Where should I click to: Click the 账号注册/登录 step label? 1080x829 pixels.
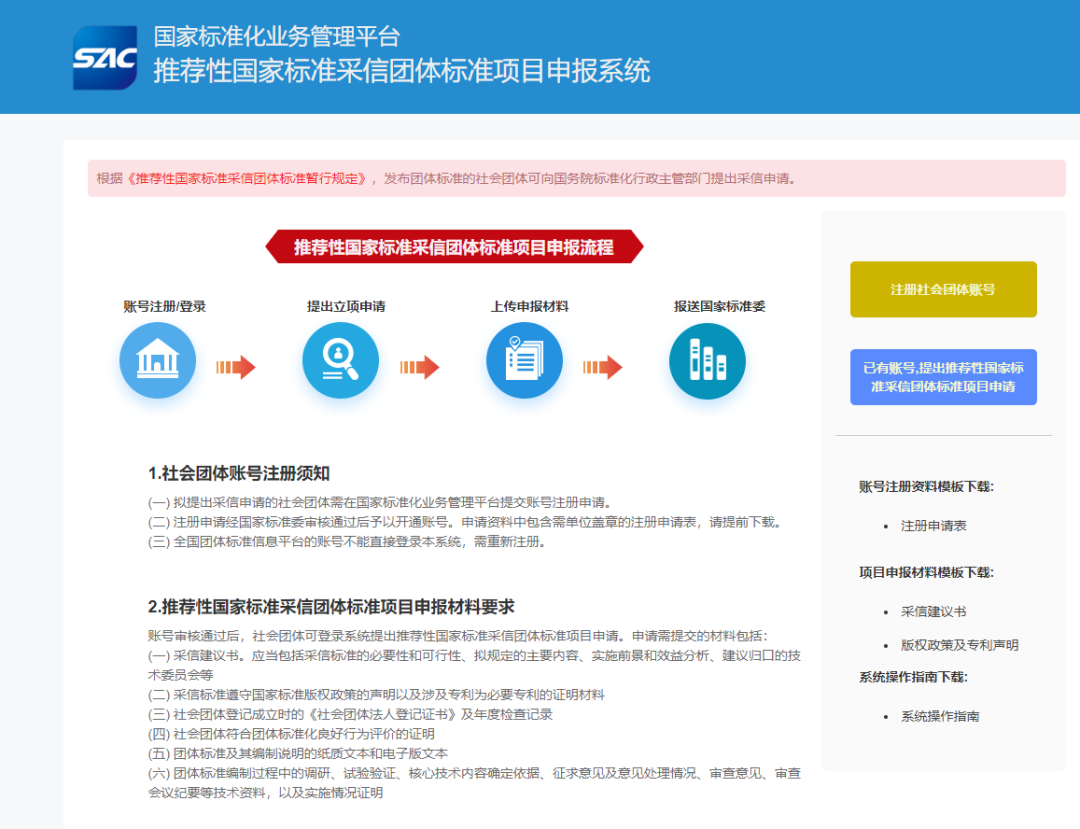164,306
